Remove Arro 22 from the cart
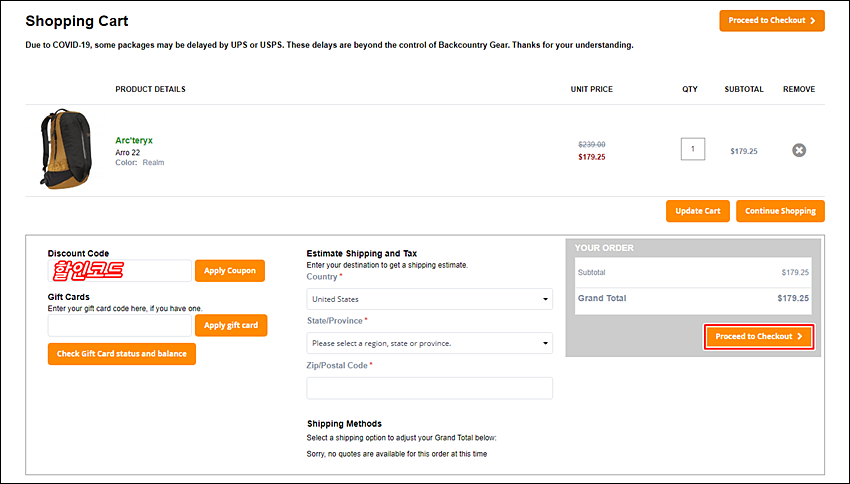 pyautogui.click(x=799, y=150)
